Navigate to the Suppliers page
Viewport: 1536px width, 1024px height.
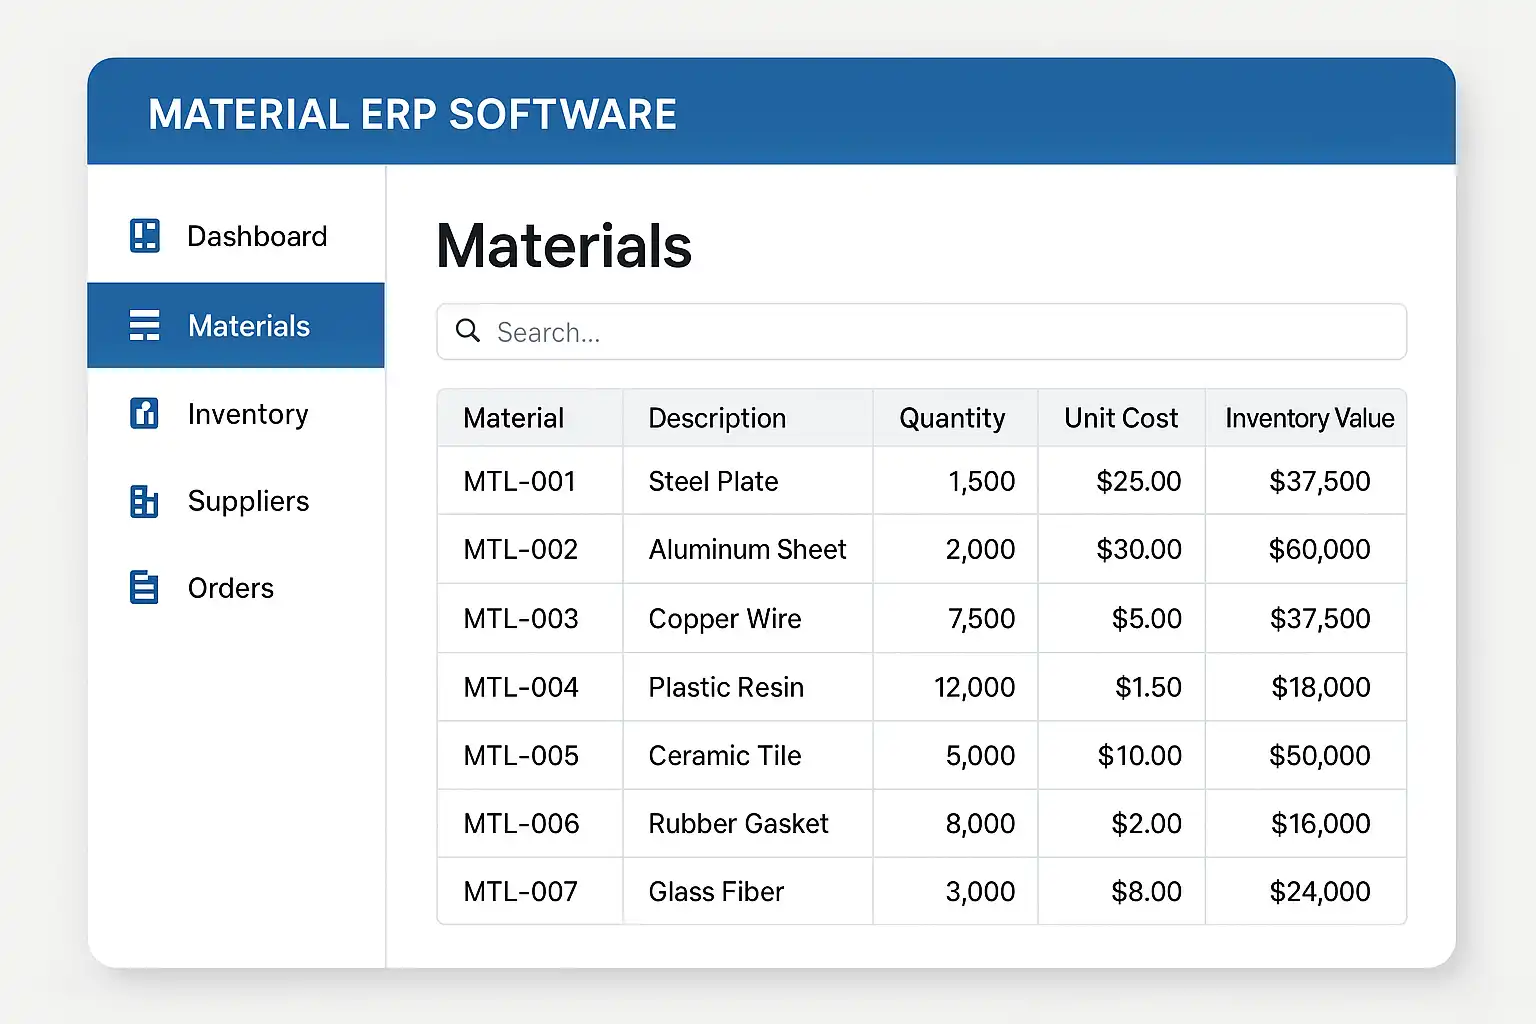(248, 501)
